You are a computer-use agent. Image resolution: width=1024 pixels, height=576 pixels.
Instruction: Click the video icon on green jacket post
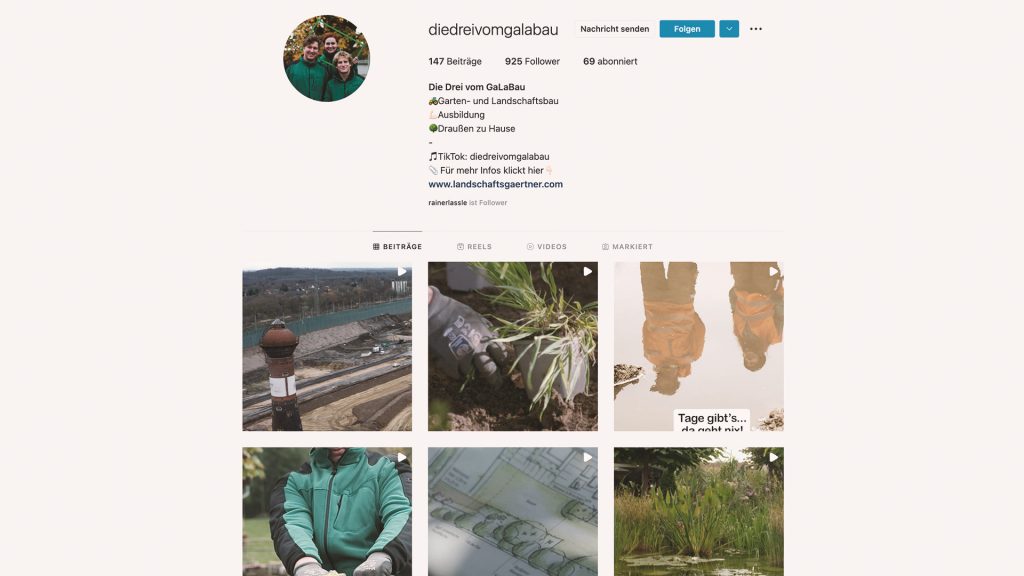coord(402,457)
